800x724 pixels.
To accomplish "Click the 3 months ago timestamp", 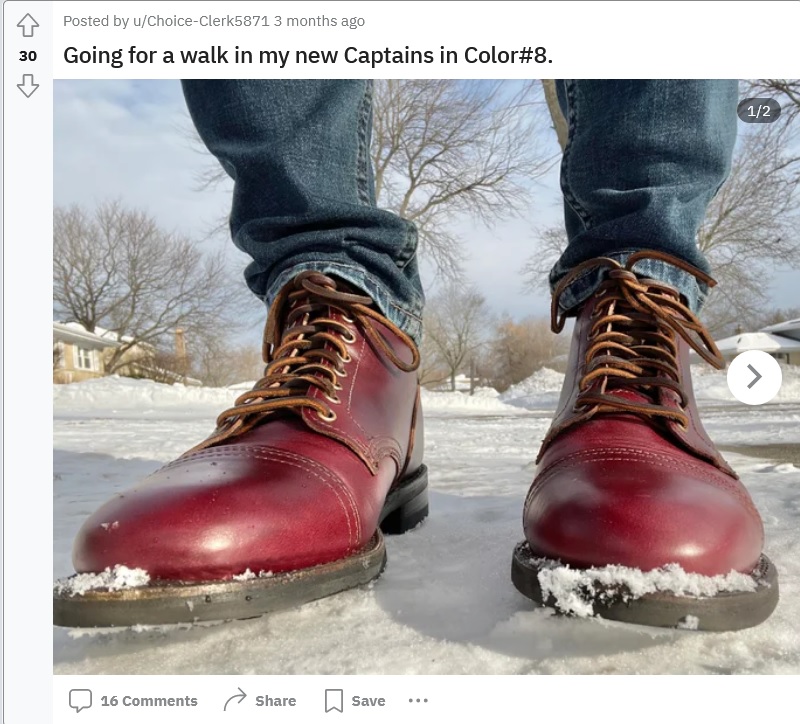I will (x=319, y=21).
